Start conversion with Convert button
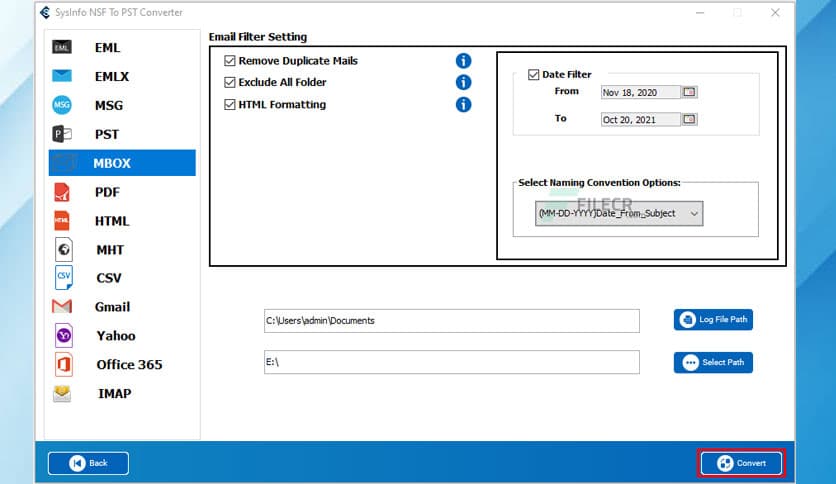 pyautogui.click(x=741, y=463)
